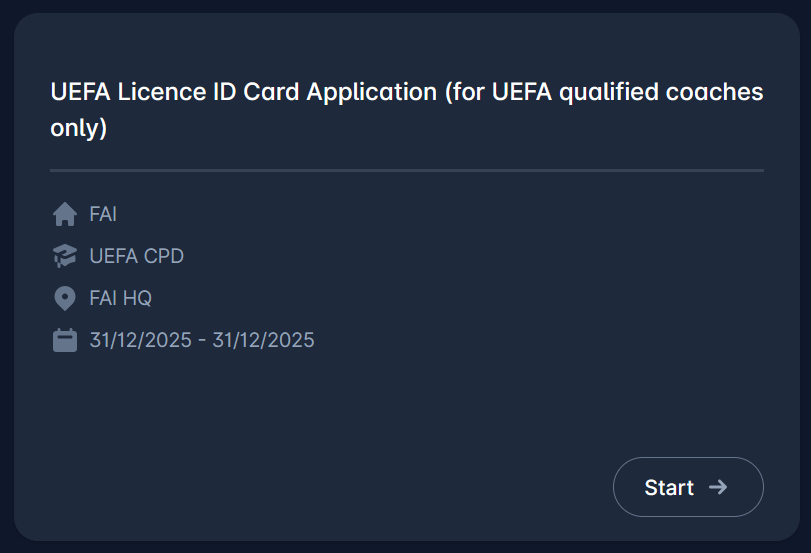
Task: Click the FAI HQ venue label
Action: pos(121,298)
